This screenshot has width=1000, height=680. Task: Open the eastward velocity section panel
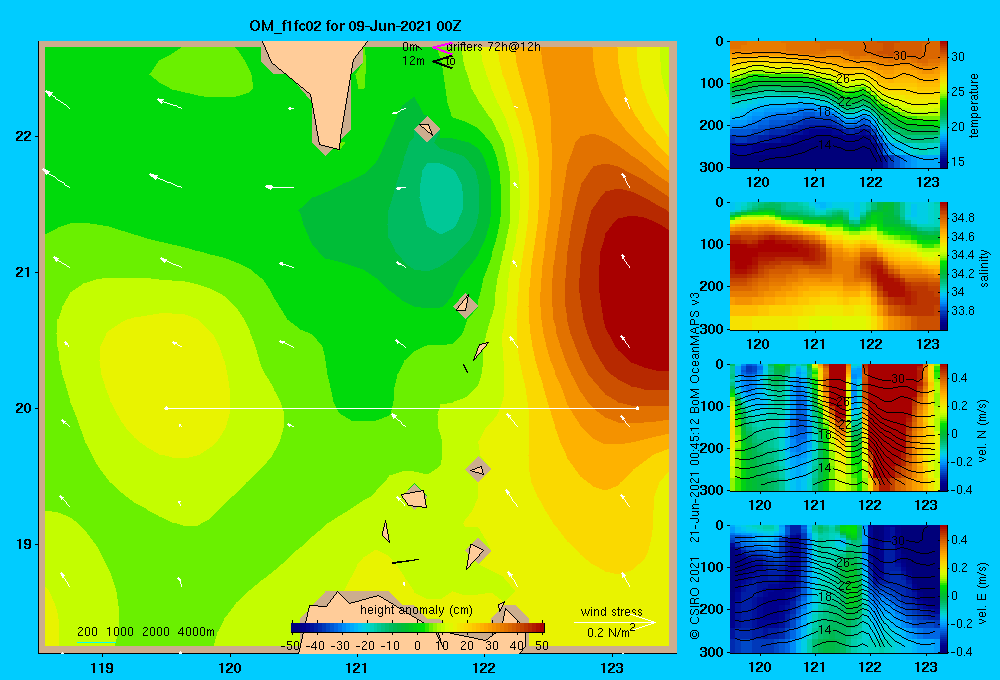click(834, 589)
